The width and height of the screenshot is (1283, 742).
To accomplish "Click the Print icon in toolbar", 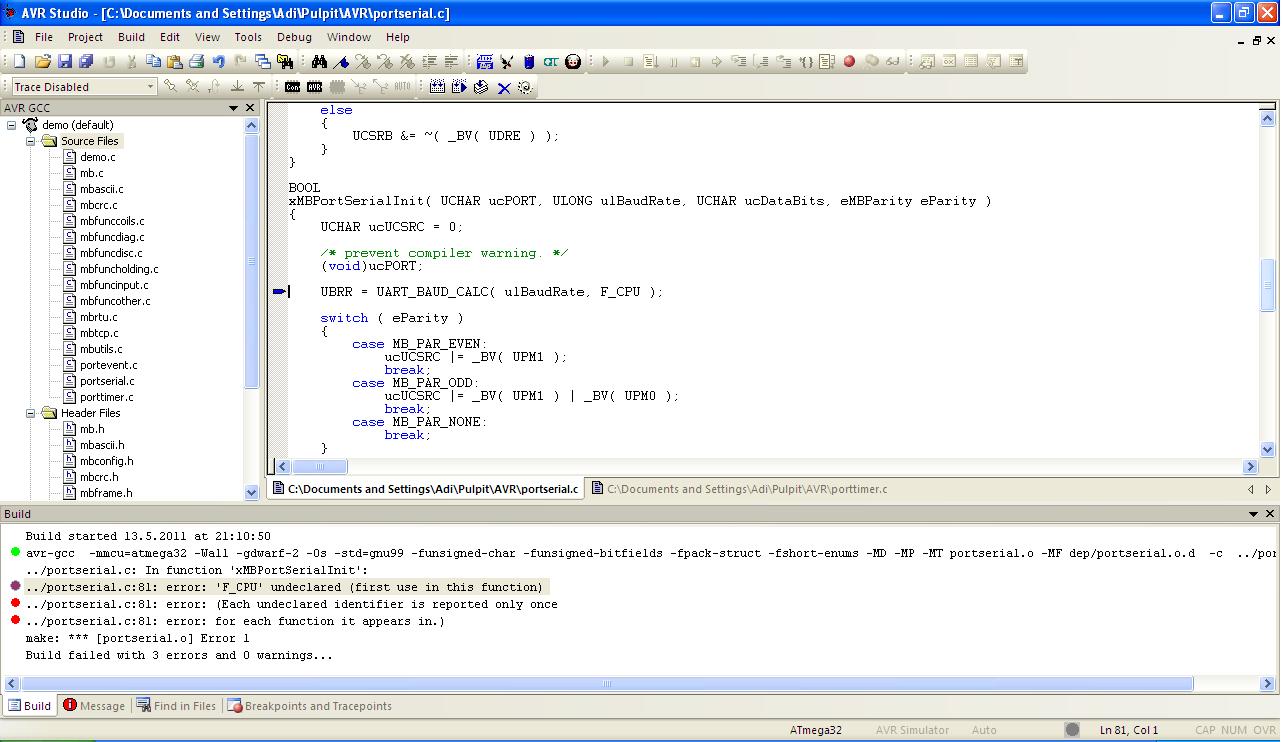I will 196,62.
